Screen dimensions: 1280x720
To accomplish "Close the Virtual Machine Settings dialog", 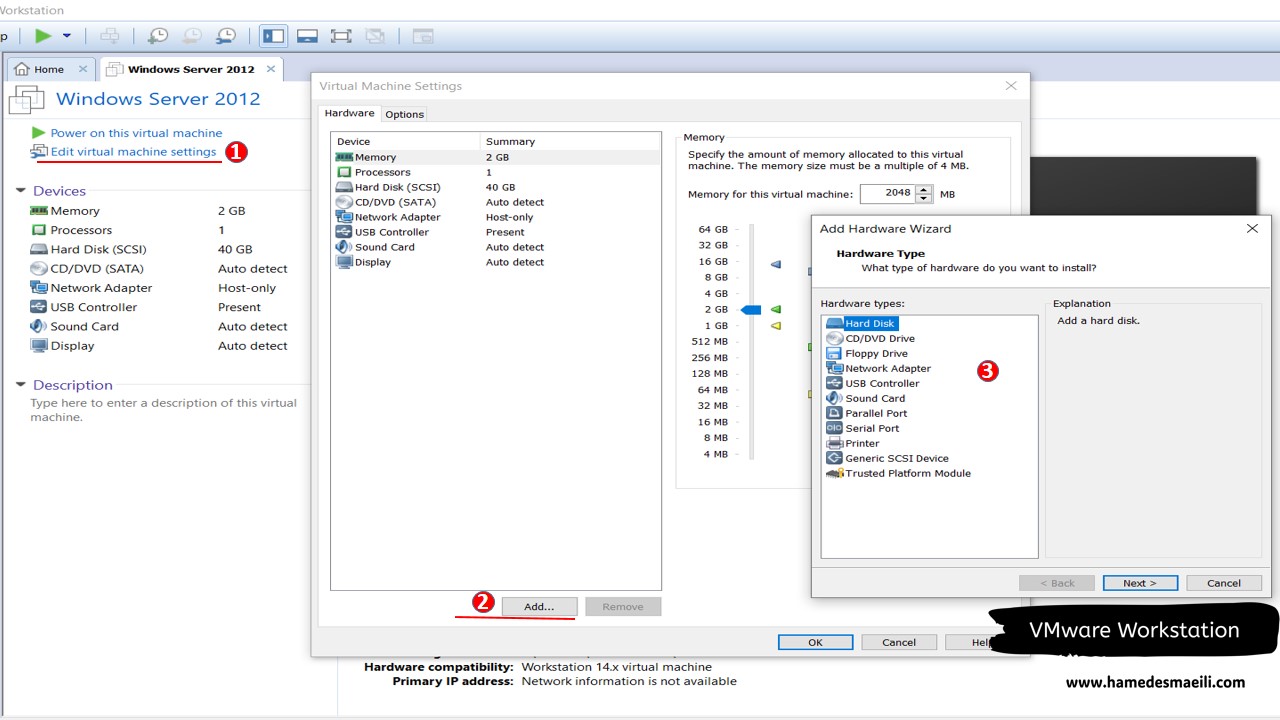I will (1011, 86).
